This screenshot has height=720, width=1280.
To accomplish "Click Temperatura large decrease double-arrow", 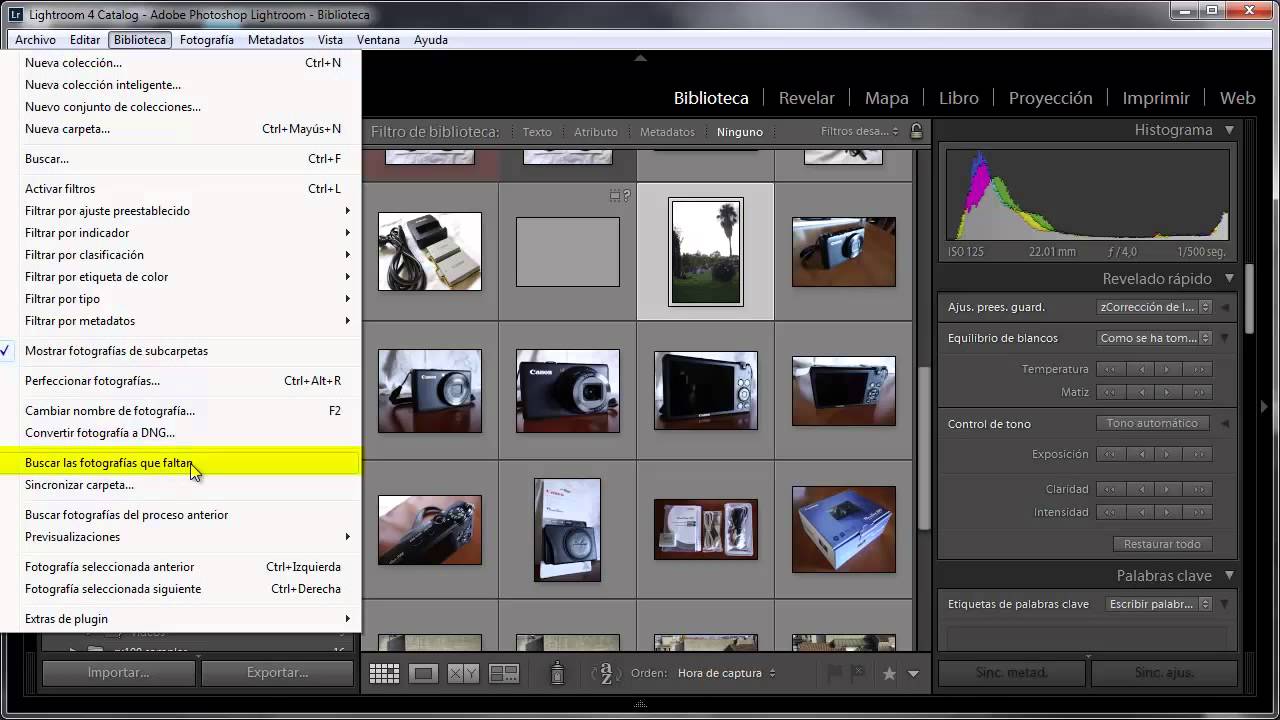I will click(1109, 369).
